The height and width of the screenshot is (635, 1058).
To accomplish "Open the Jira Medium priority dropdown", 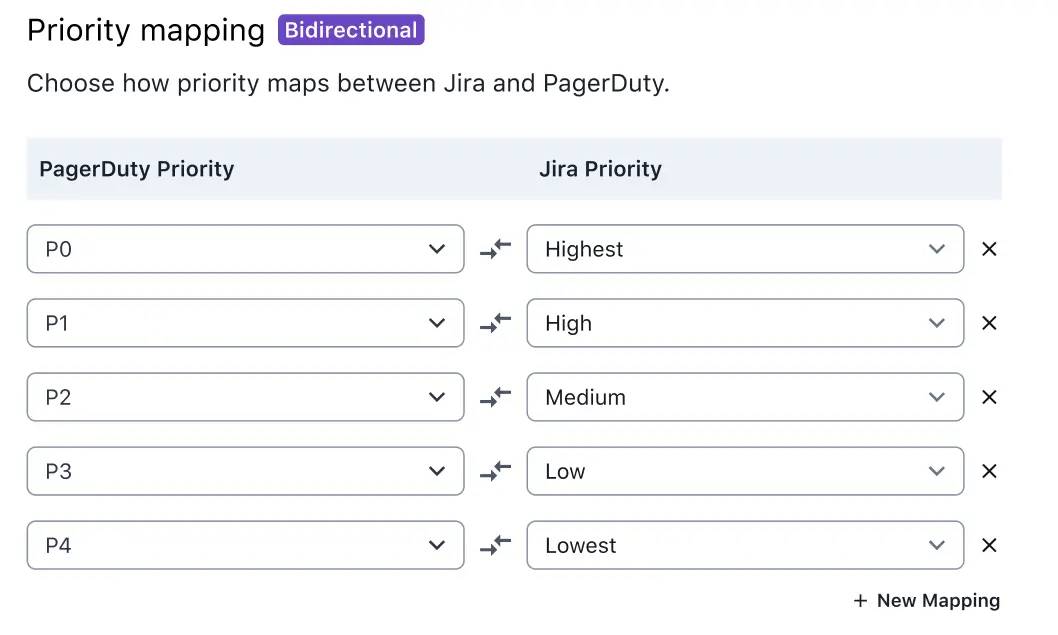I will click(745, 397).
